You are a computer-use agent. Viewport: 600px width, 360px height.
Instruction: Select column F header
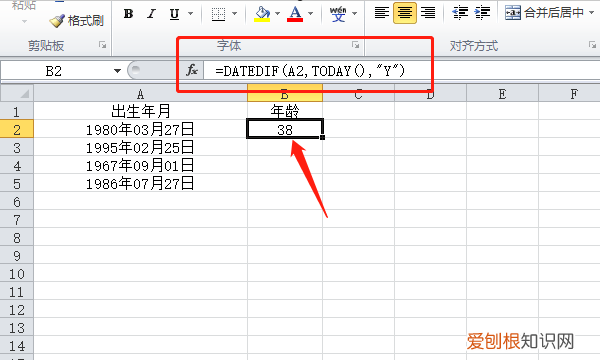coord(569,94)
